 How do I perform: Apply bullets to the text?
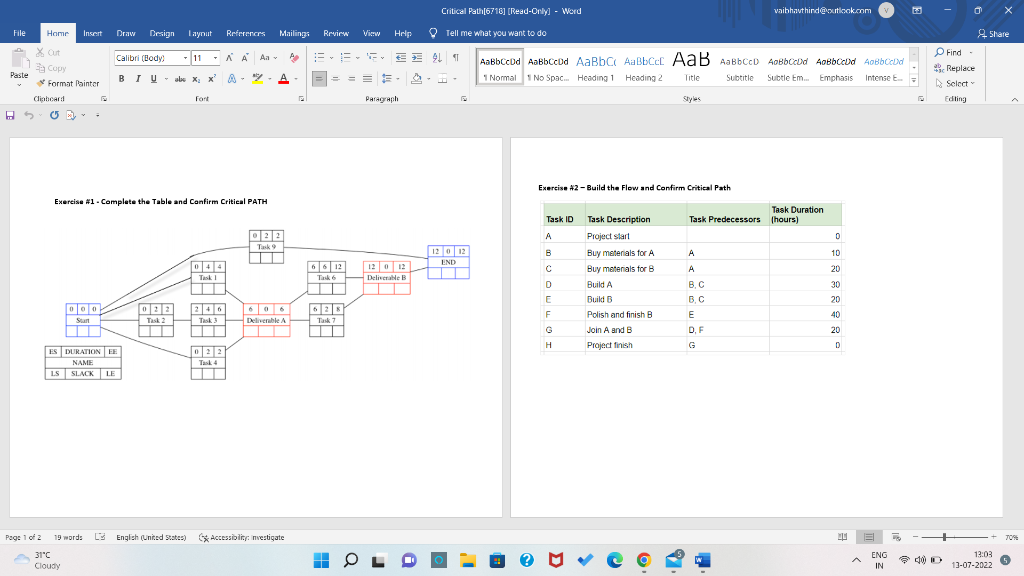317,58
